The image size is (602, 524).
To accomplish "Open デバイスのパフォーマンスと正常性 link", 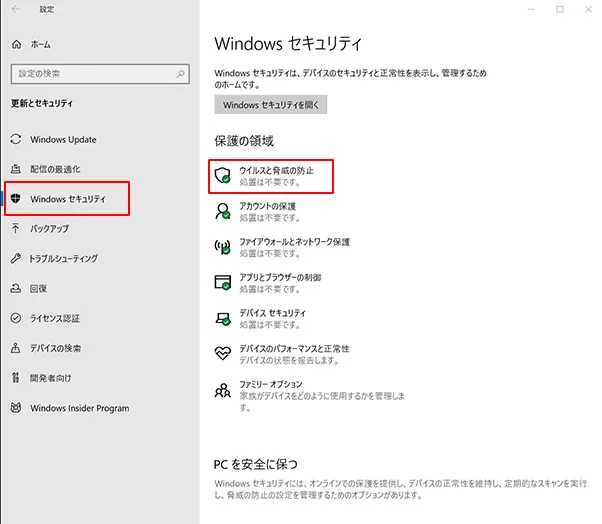I will pyautogui.click(x=294, y=349).
